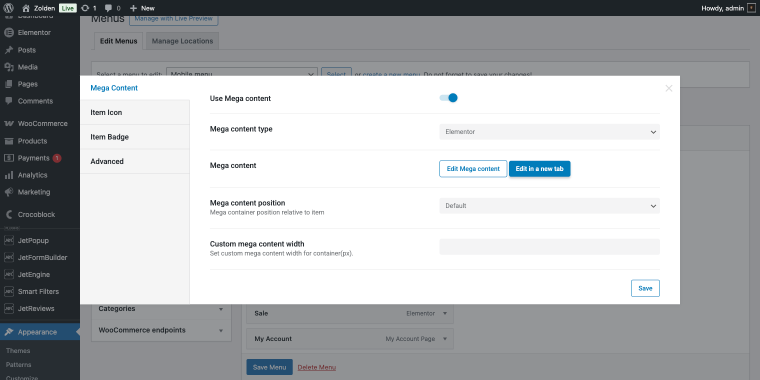
Task: Switch to the Advanced tab
Action: tap(135, 161)
